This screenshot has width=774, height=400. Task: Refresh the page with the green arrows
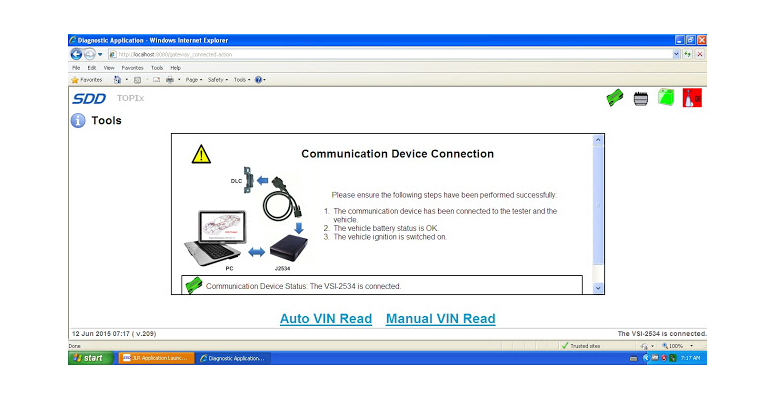click(x=687, y=54)
